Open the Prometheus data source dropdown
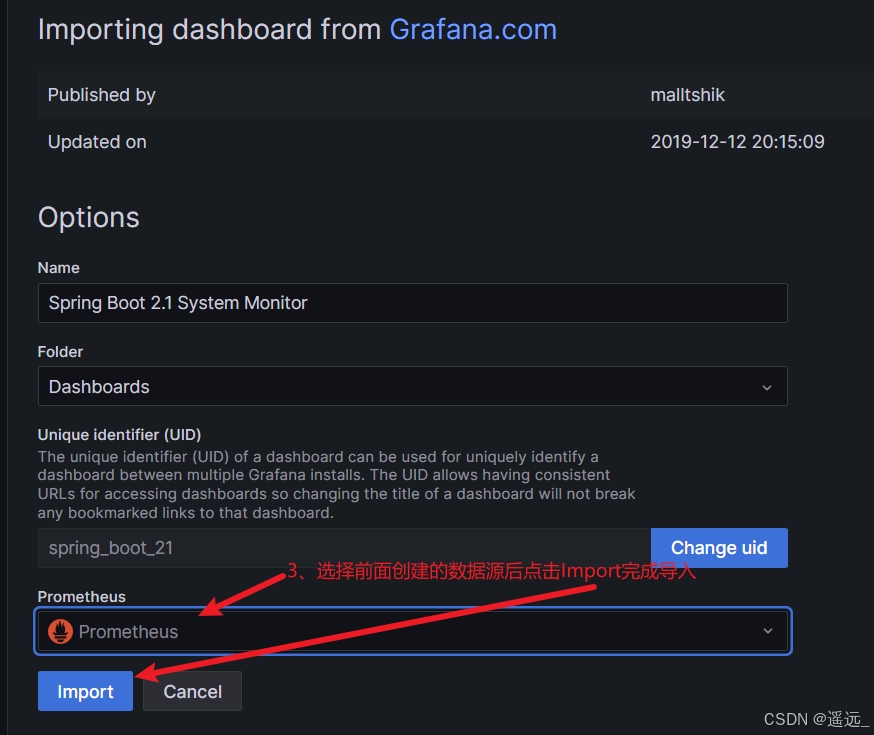This screenshot has height=735, width=874. point(412,631)
